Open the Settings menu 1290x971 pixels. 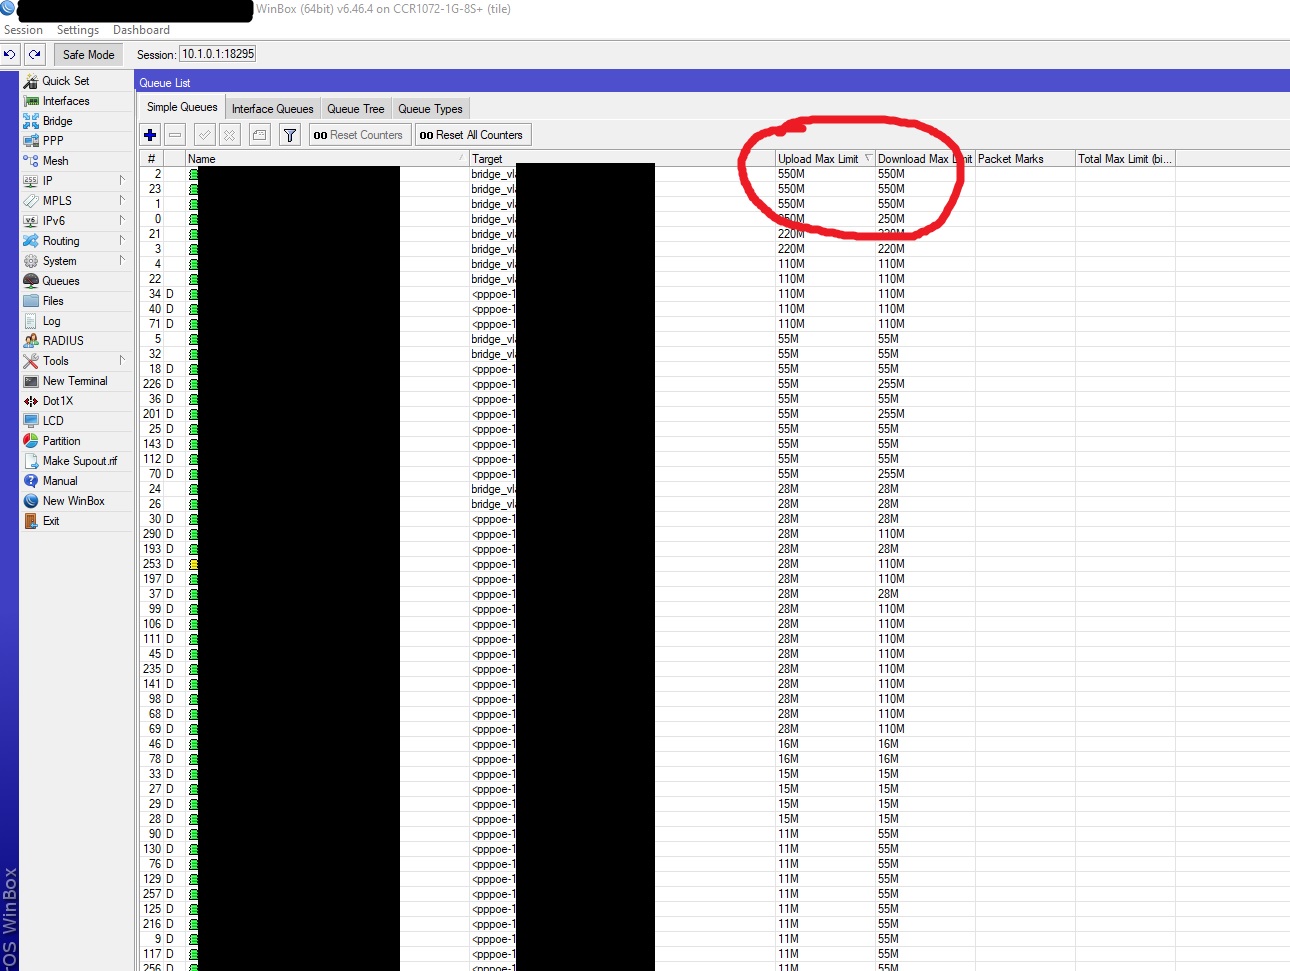click(78, 30)
